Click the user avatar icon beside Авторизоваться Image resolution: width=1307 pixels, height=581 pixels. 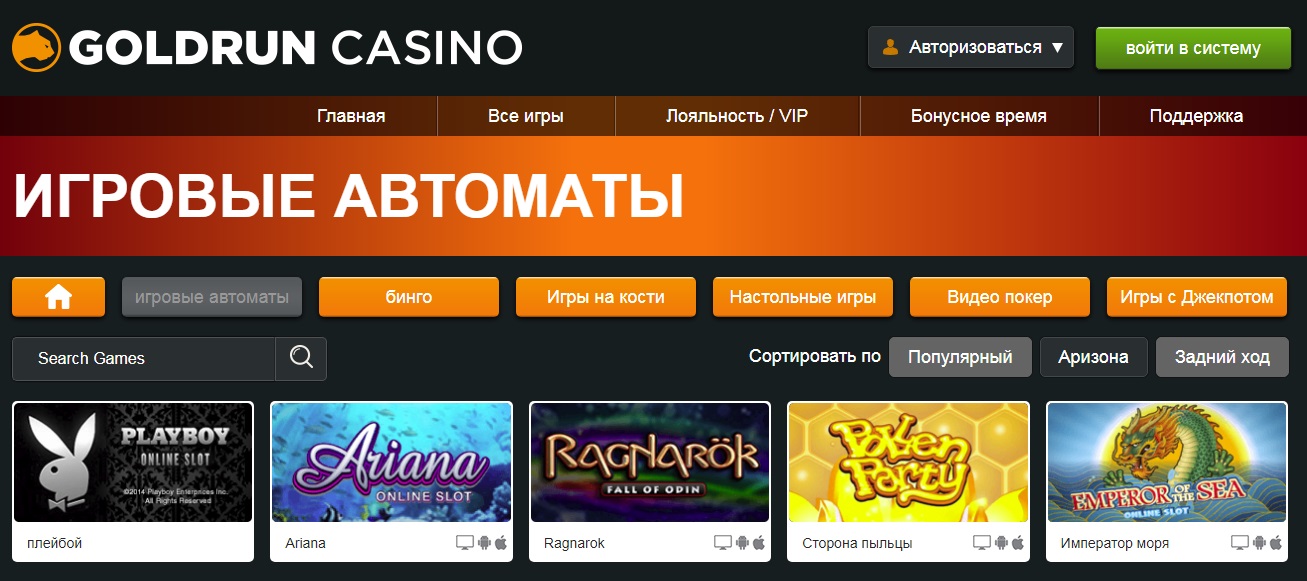point(889,47)
